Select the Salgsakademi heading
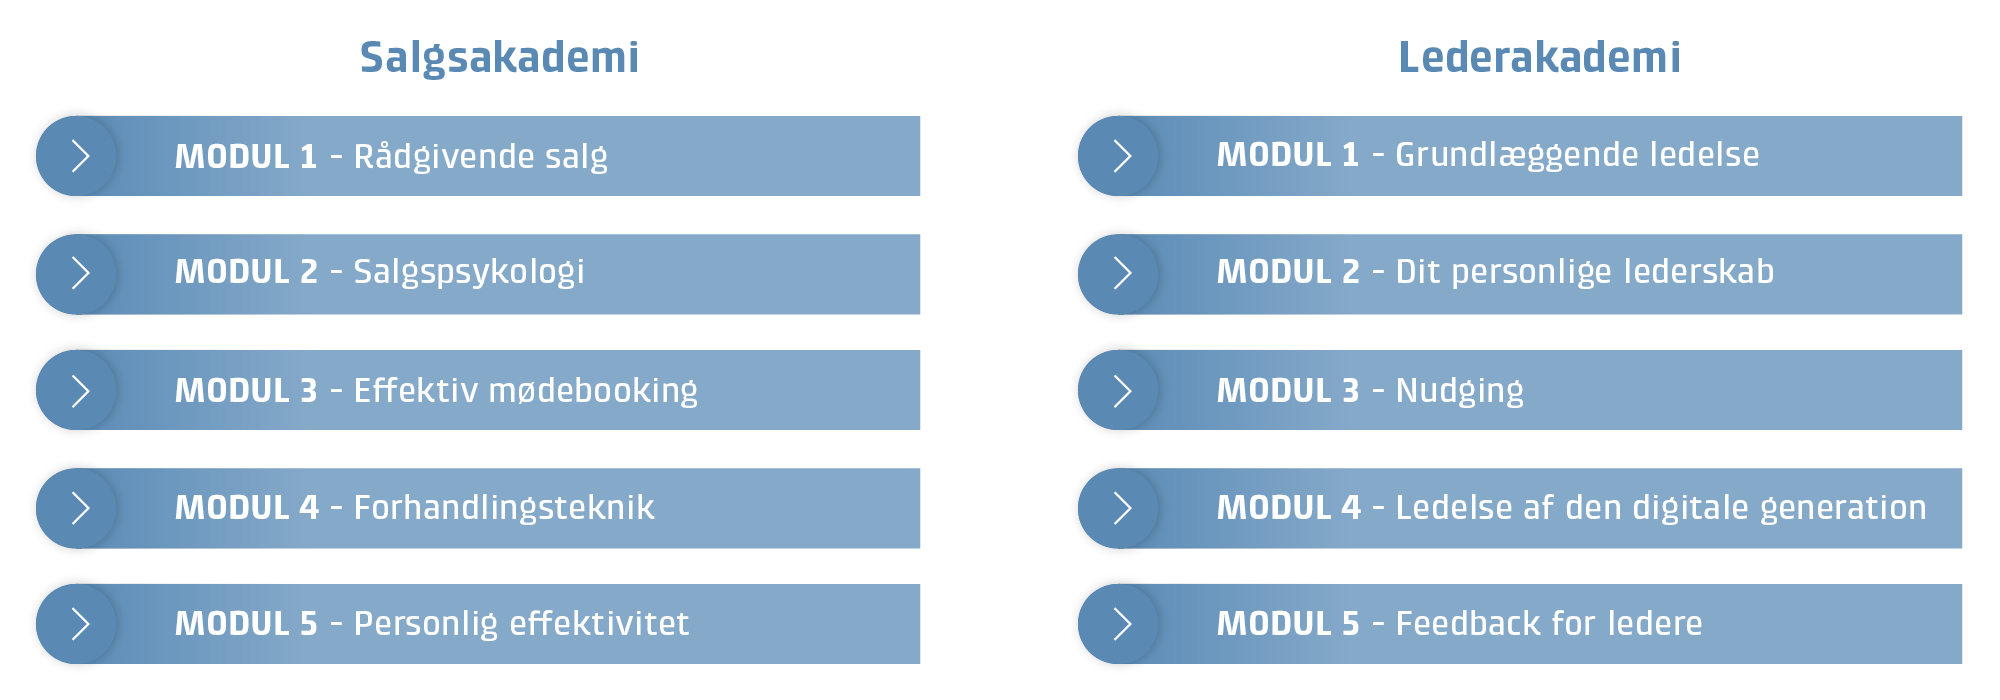This screenshot has width=2000, height=700. tap(499, 58)
